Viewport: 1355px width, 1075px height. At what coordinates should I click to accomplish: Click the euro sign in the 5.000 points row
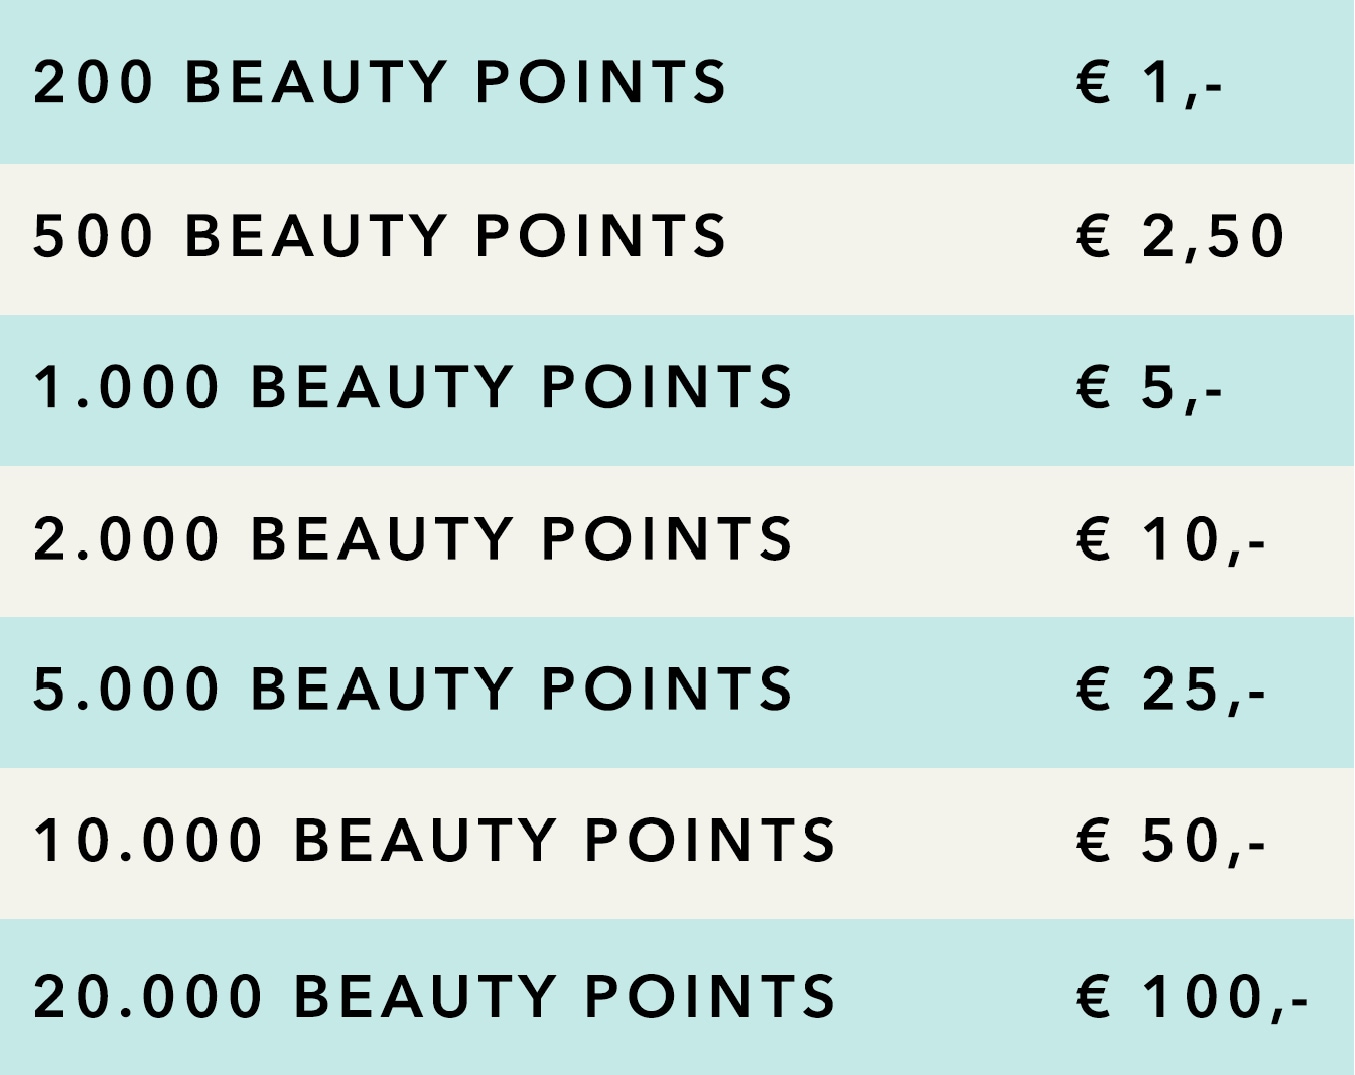[x=1094, y=689]
